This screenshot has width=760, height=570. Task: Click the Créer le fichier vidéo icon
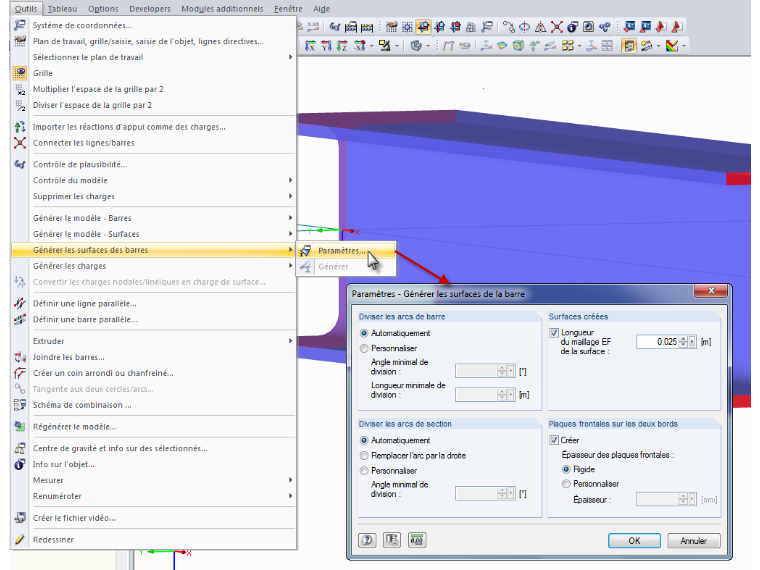point(20,518)
